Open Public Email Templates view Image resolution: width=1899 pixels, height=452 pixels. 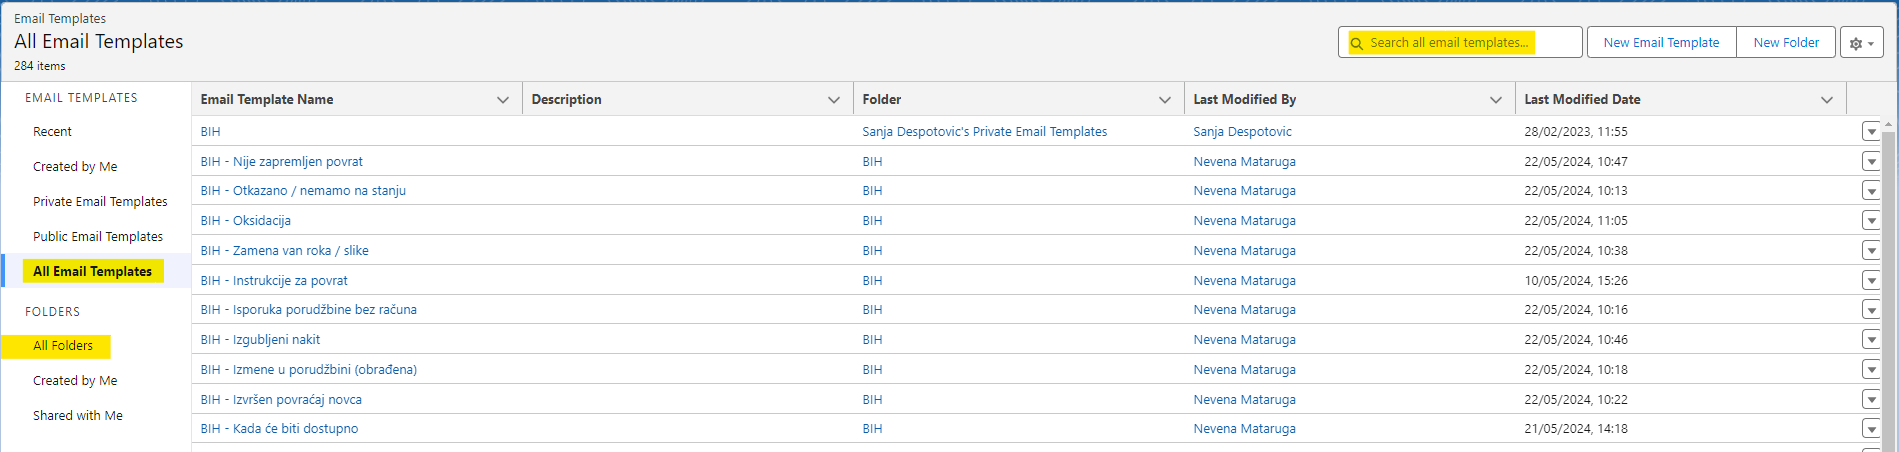click(98, 237)
